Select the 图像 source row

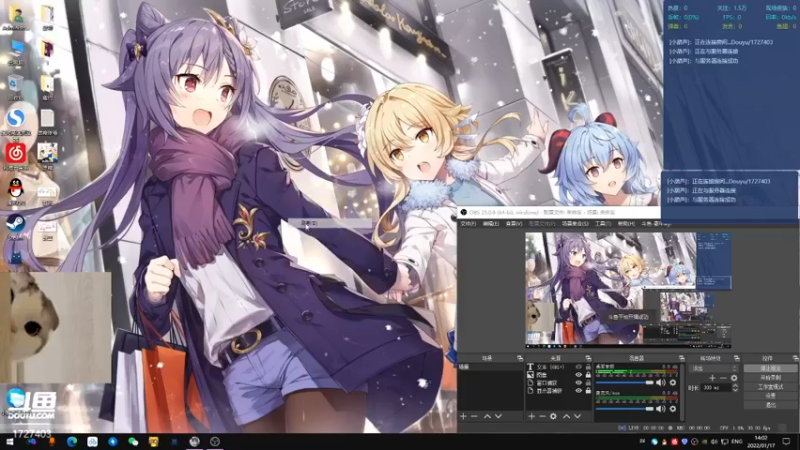[x=559, y=374]
